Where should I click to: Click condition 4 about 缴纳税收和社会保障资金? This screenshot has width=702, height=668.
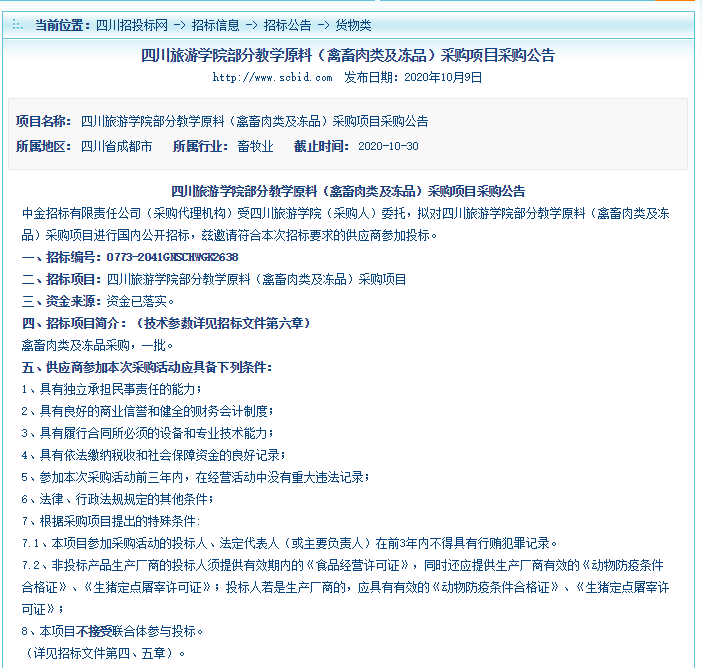(x=154, y=455)
